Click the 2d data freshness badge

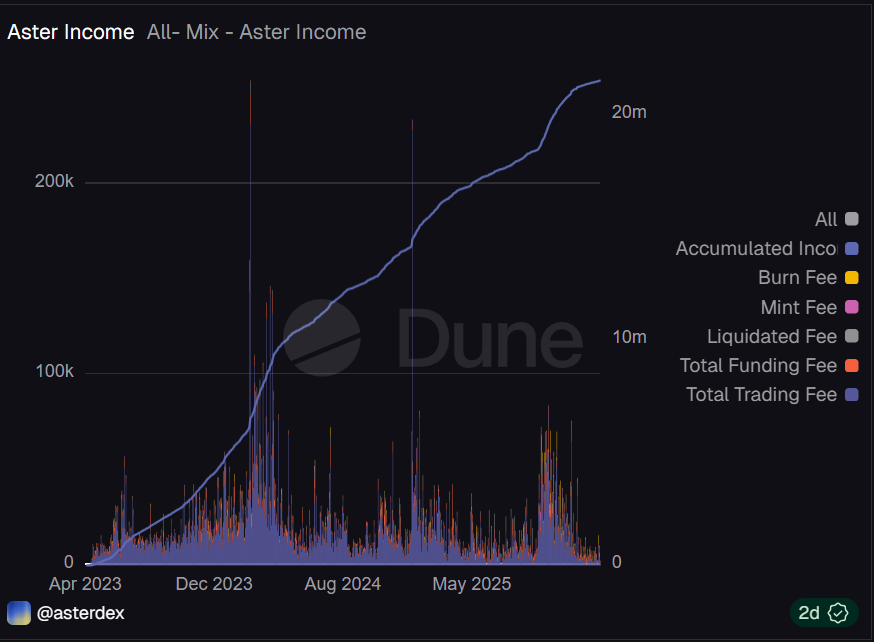pos(824,613)
